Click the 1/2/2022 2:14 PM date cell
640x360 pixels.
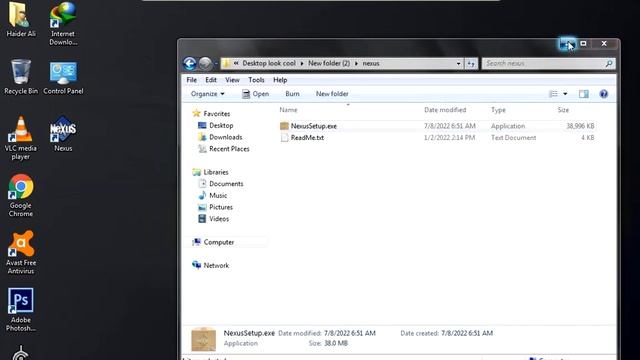pyautogui.click(x=449, y=138)
